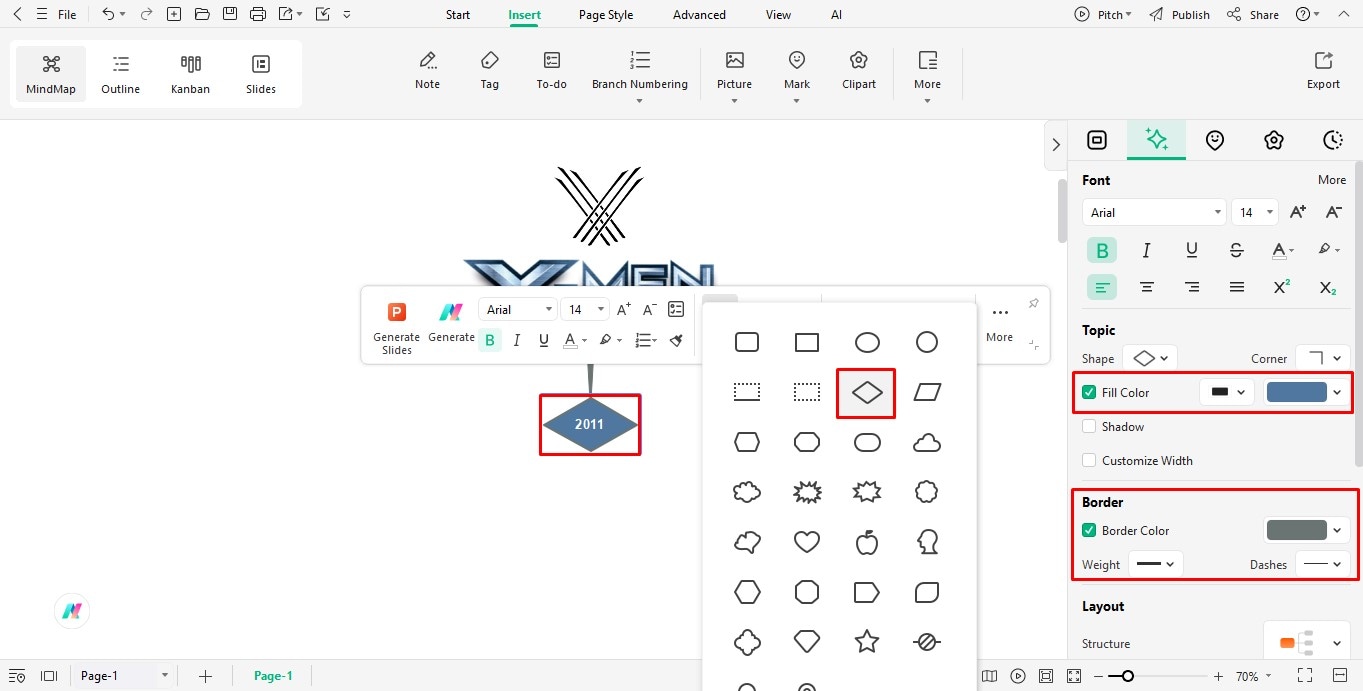Click the Export icon in the ribbon
1363x691 pixels.
coord(1323,71)
